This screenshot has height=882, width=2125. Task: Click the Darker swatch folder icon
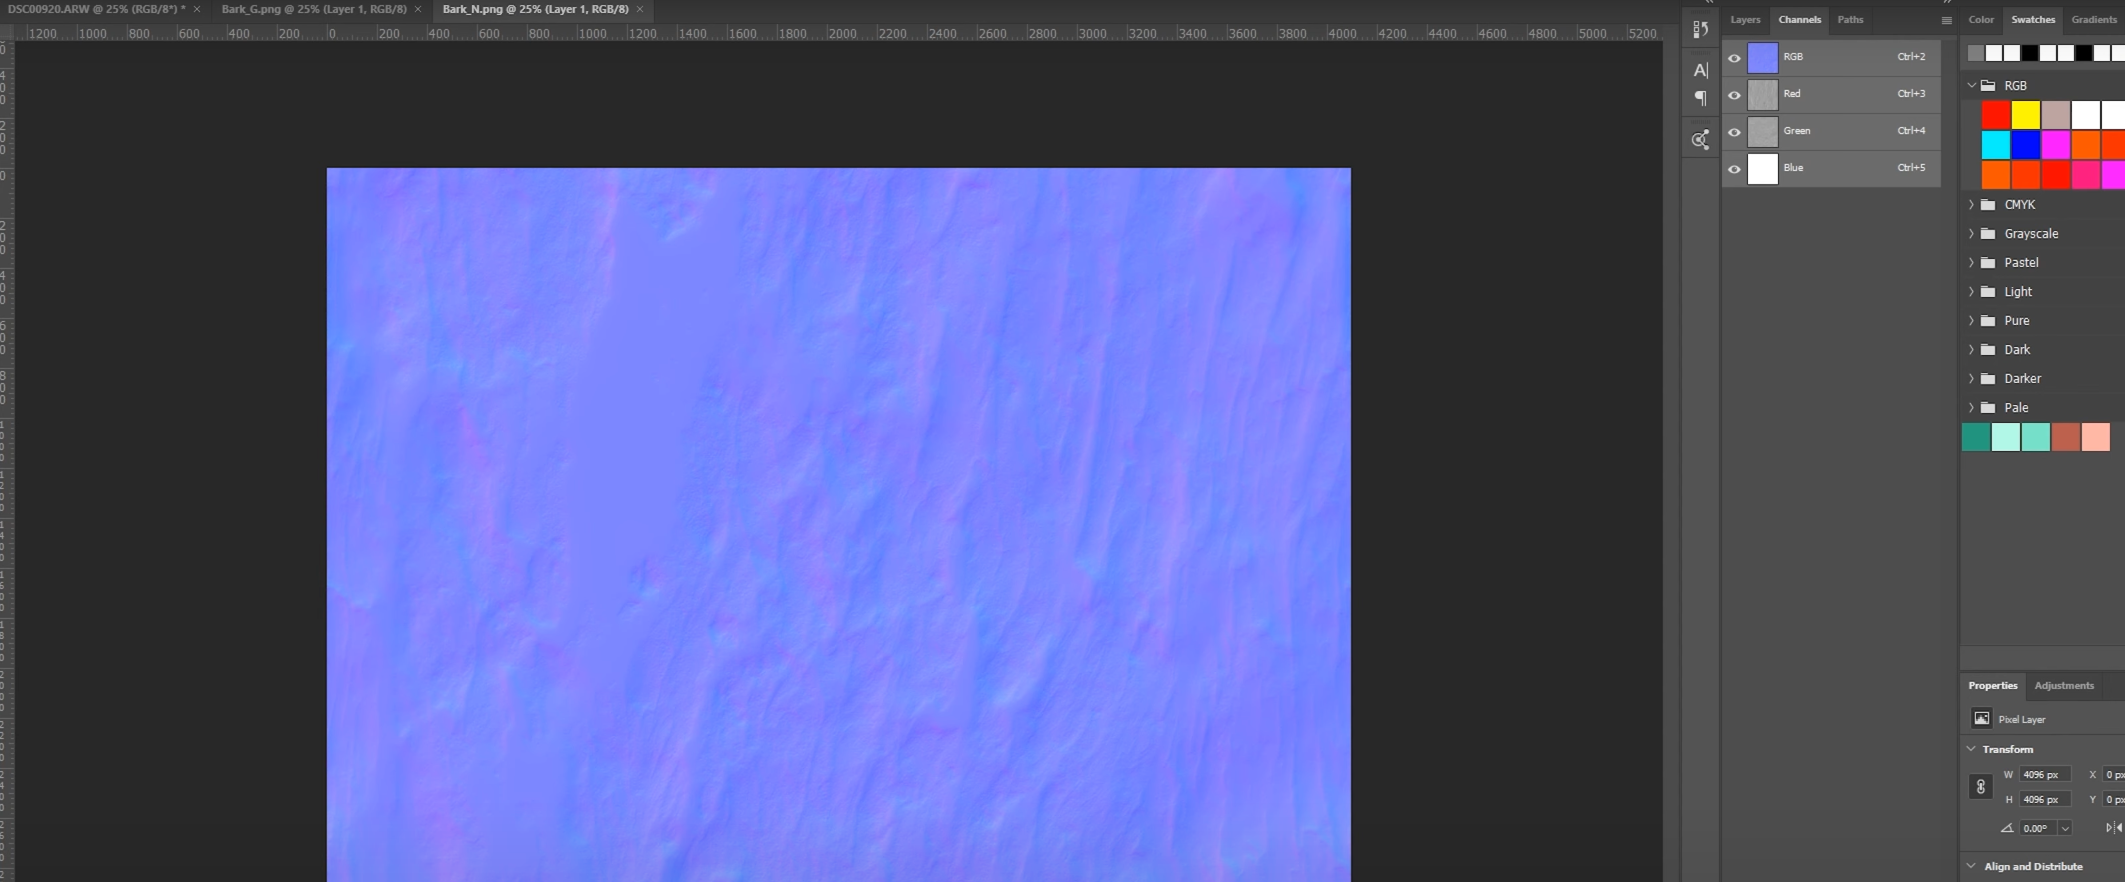coord(1988,379)
